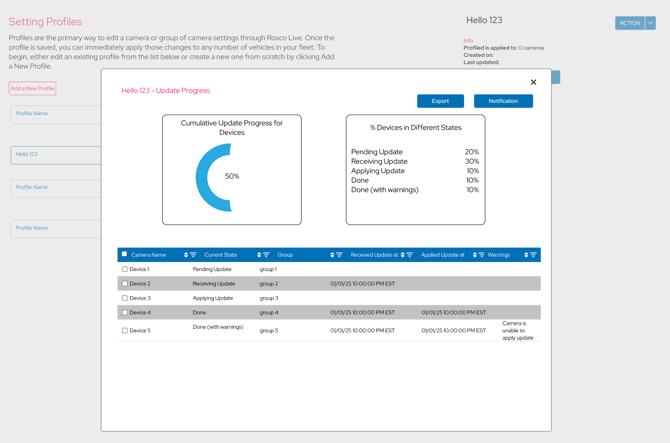
Task: Tick the checkbox for Device 5
Action: 125,330
